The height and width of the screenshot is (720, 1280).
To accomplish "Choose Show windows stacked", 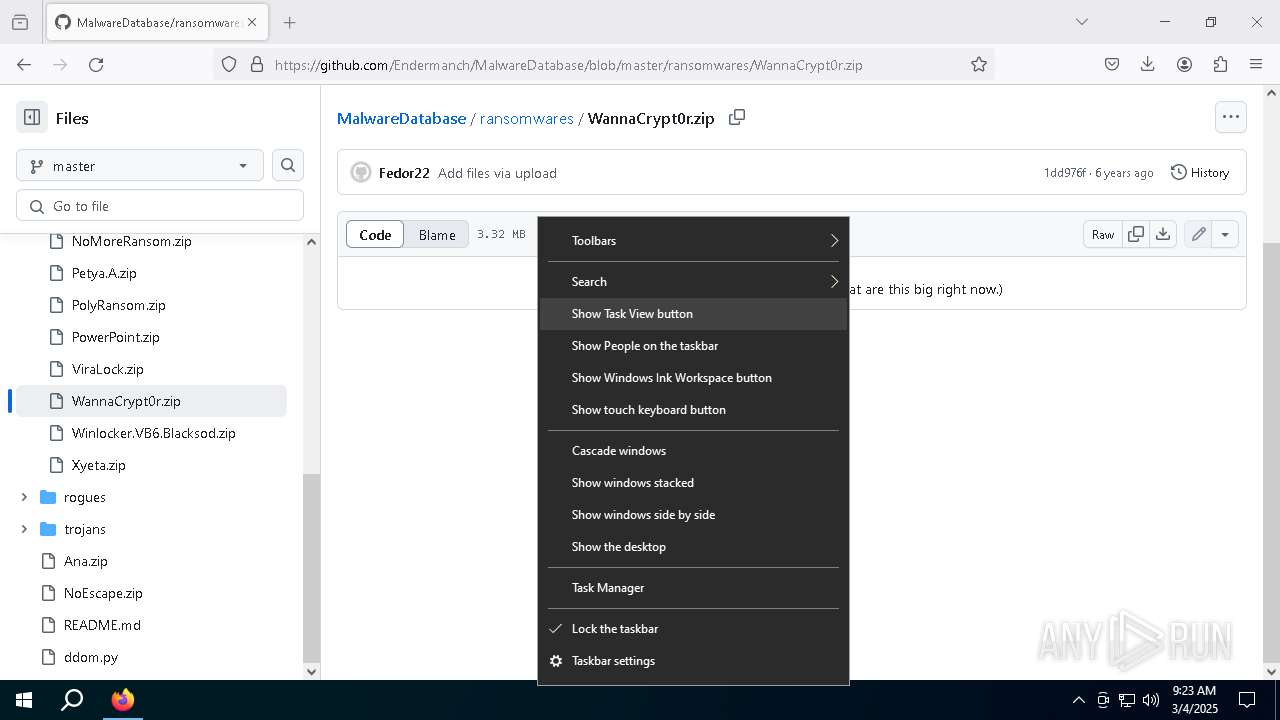I will pos(693,483).
